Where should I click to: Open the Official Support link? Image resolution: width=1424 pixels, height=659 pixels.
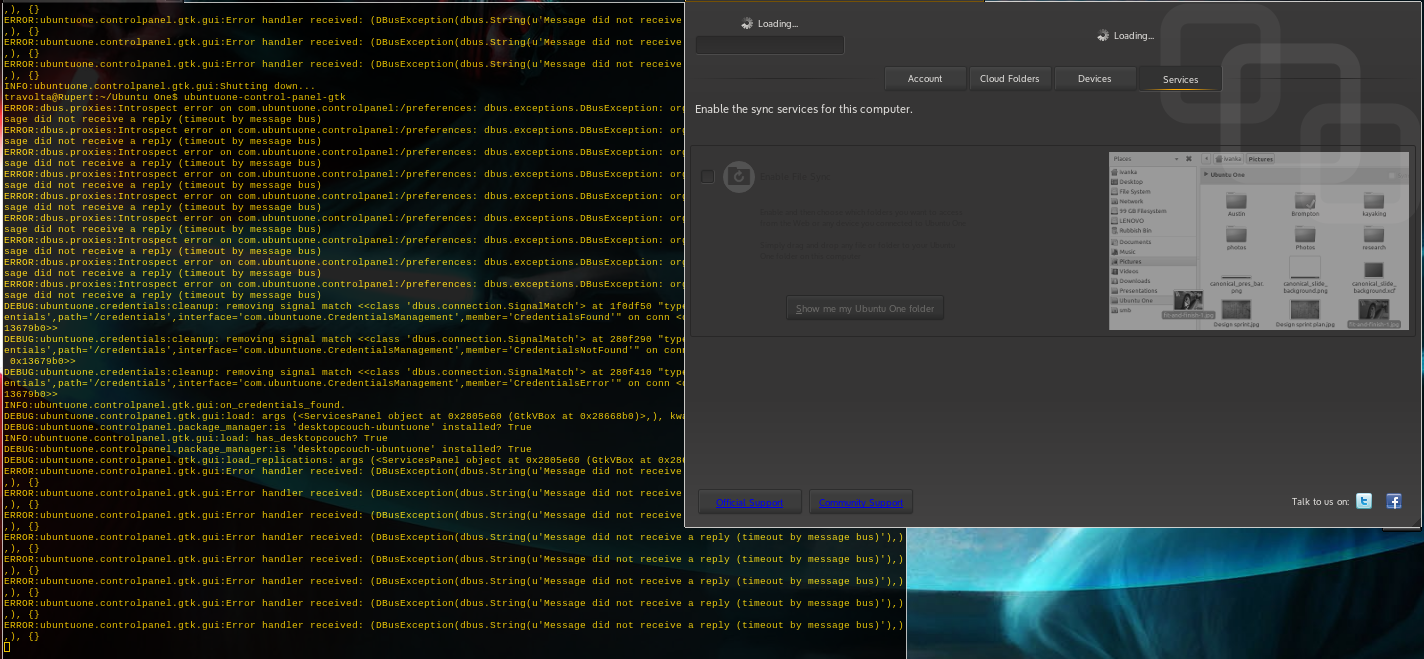pos(749,502)
